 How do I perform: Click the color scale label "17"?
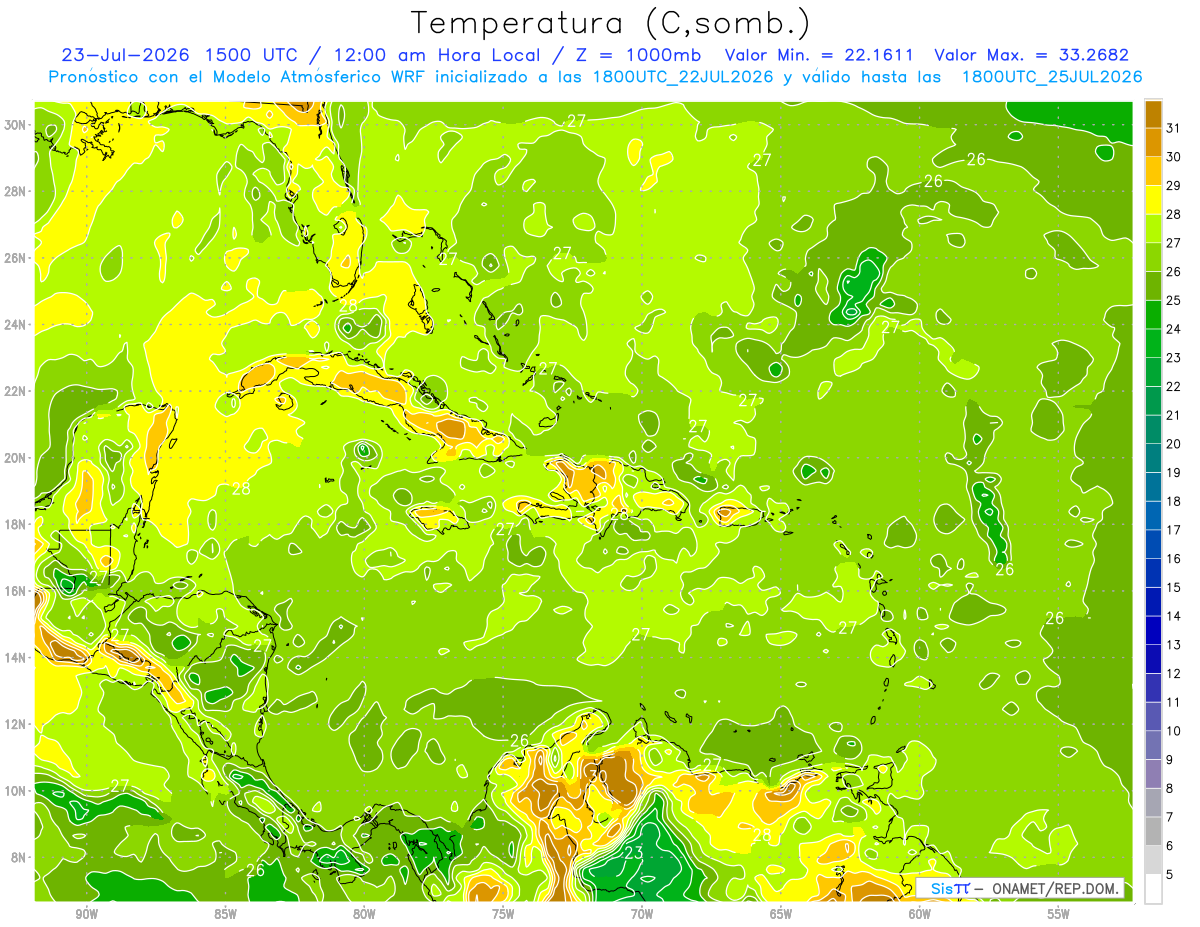click(x=1173, y=530)
